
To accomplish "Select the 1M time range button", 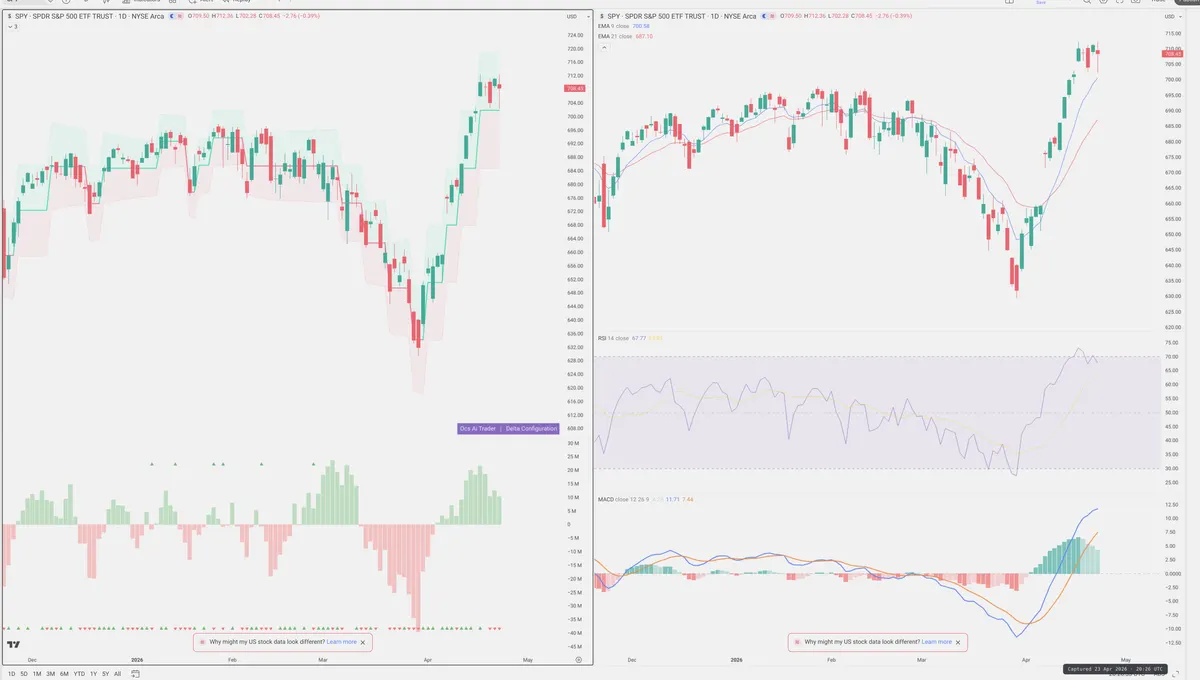I will [37, 674].
